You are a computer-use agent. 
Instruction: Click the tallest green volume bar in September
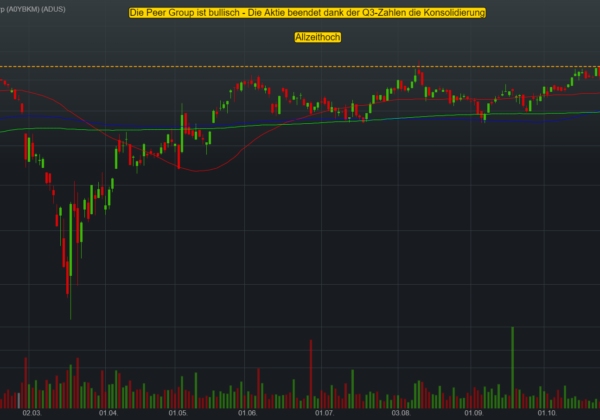(x=512, y=368)
